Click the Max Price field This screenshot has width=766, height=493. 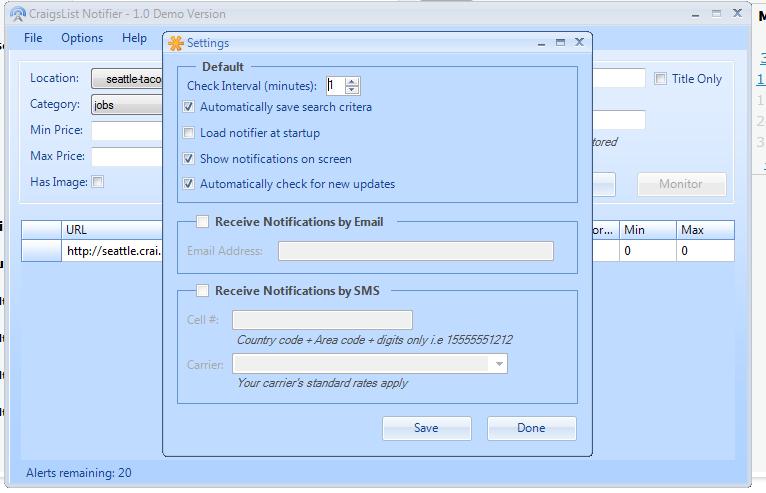coord(127,156)
